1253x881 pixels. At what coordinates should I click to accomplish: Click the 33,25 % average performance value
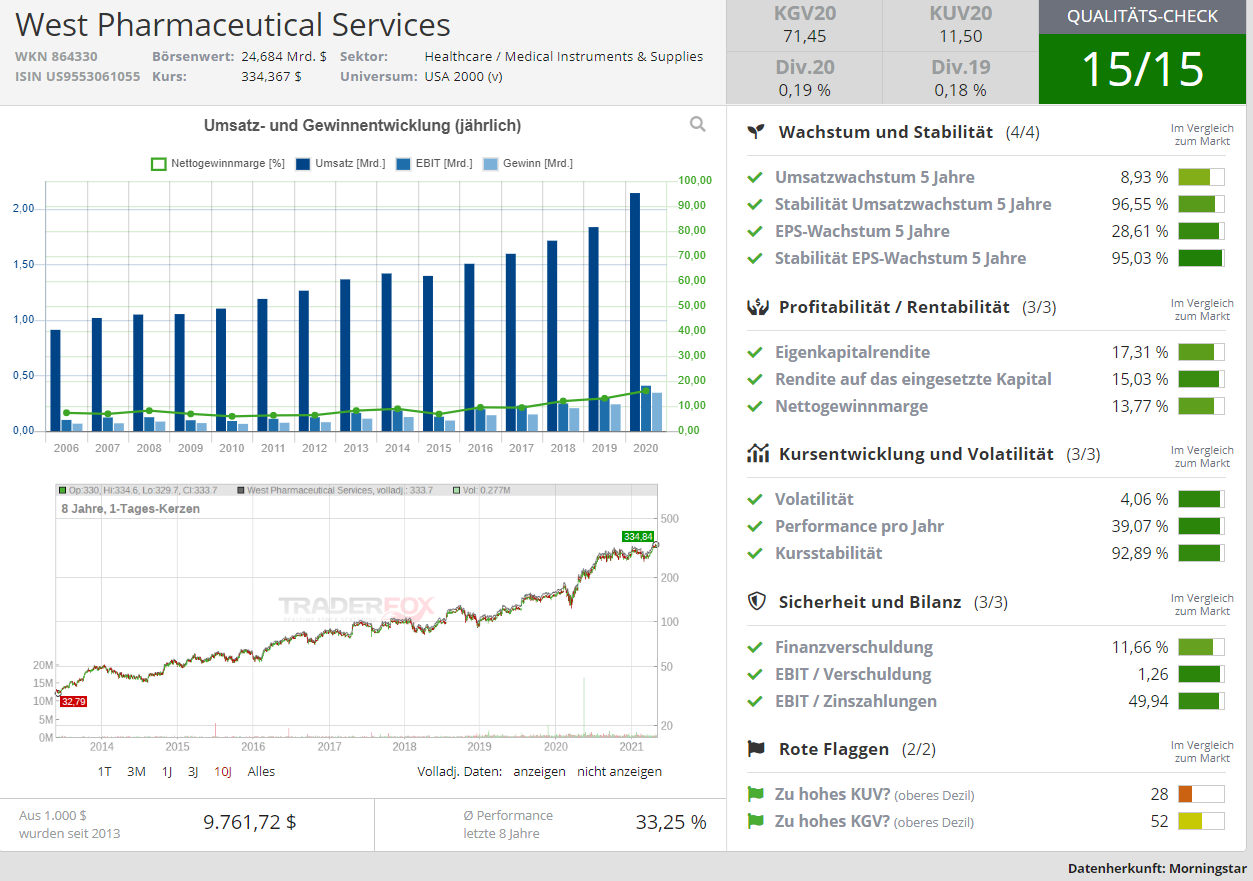coord(671,822)
